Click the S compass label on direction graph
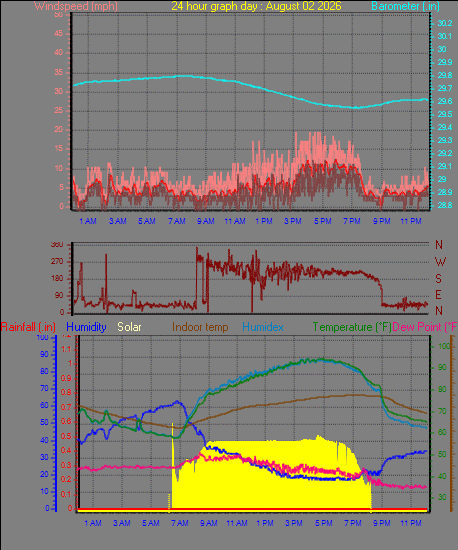Screen dimensions: 458x550 (x=438, y=279)
